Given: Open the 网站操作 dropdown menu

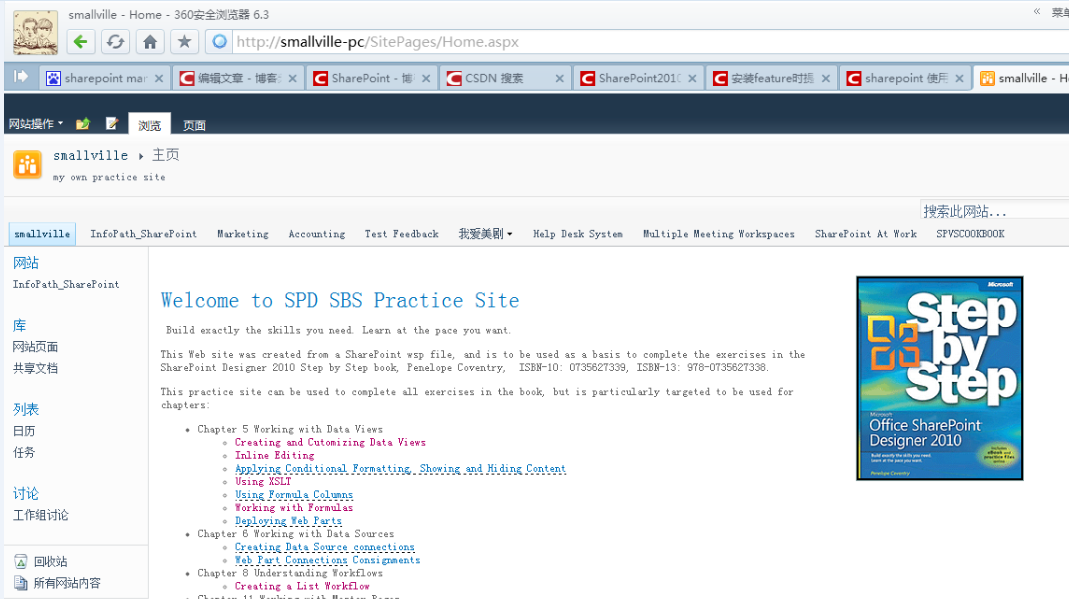Looking at the screenshot, I should (35, 124).
